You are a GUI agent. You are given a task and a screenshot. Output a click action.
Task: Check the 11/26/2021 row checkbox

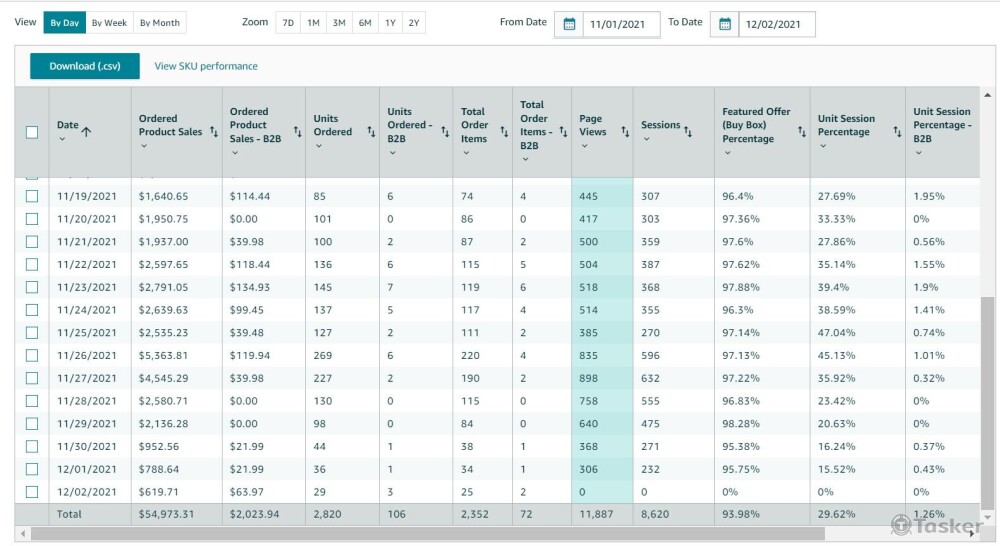tap(32, 355)
